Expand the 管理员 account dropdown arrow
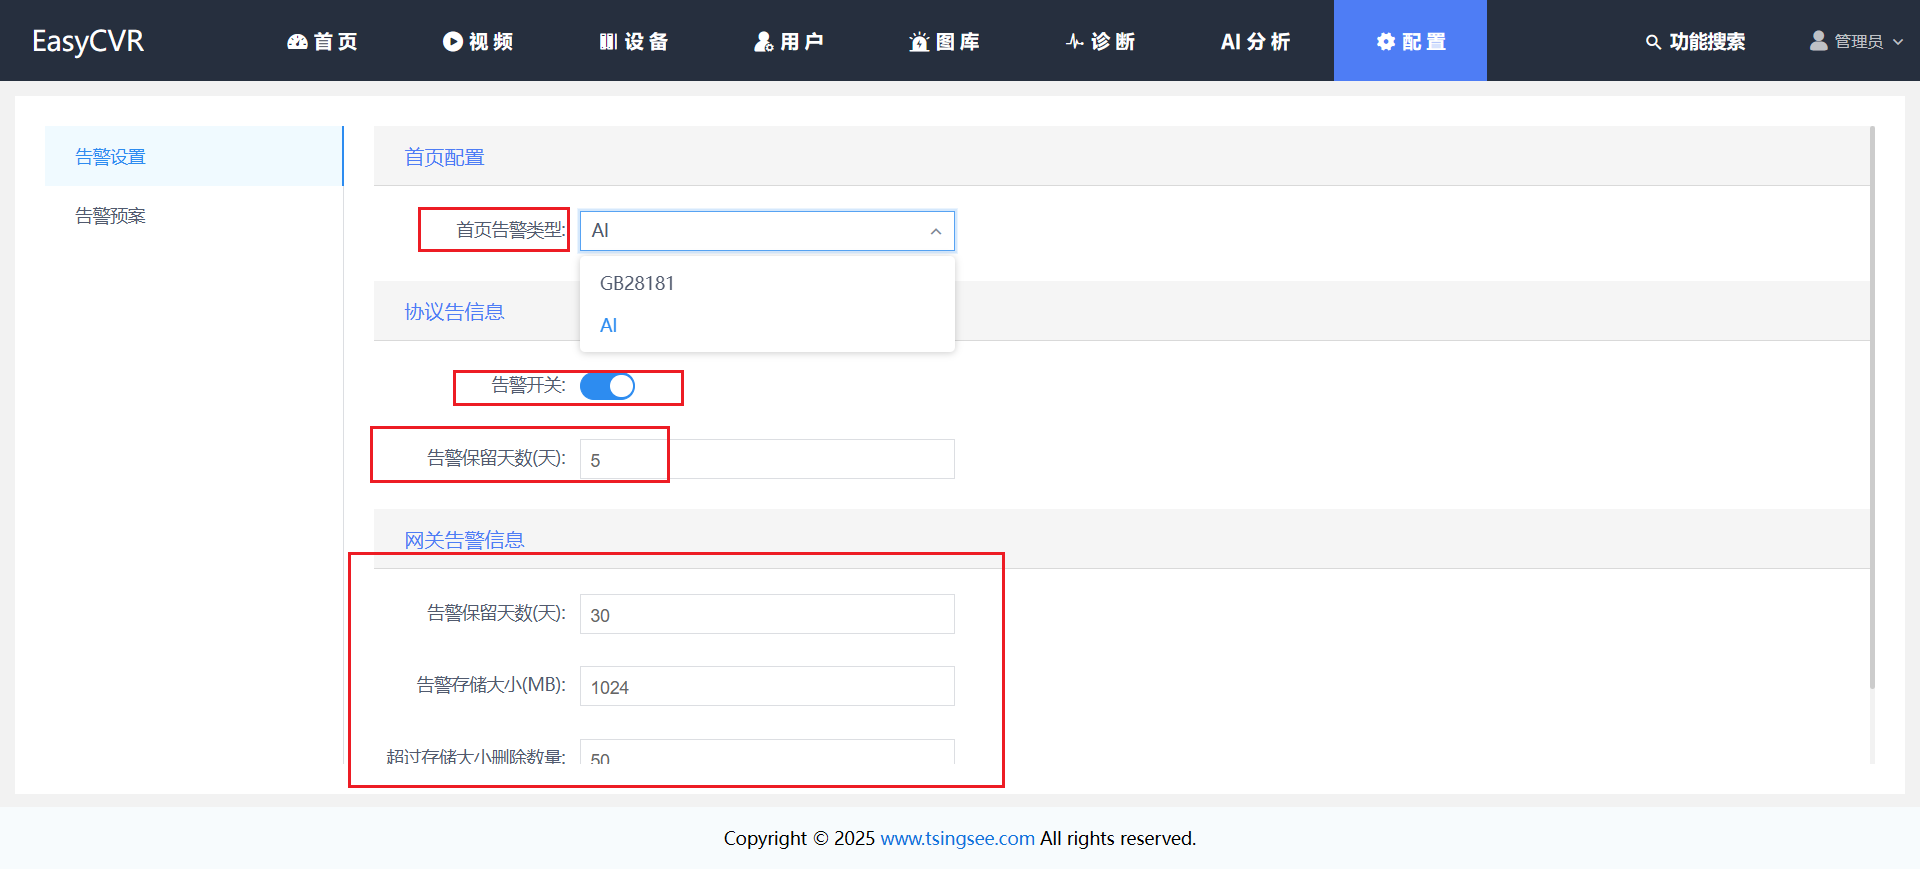 1898,42
